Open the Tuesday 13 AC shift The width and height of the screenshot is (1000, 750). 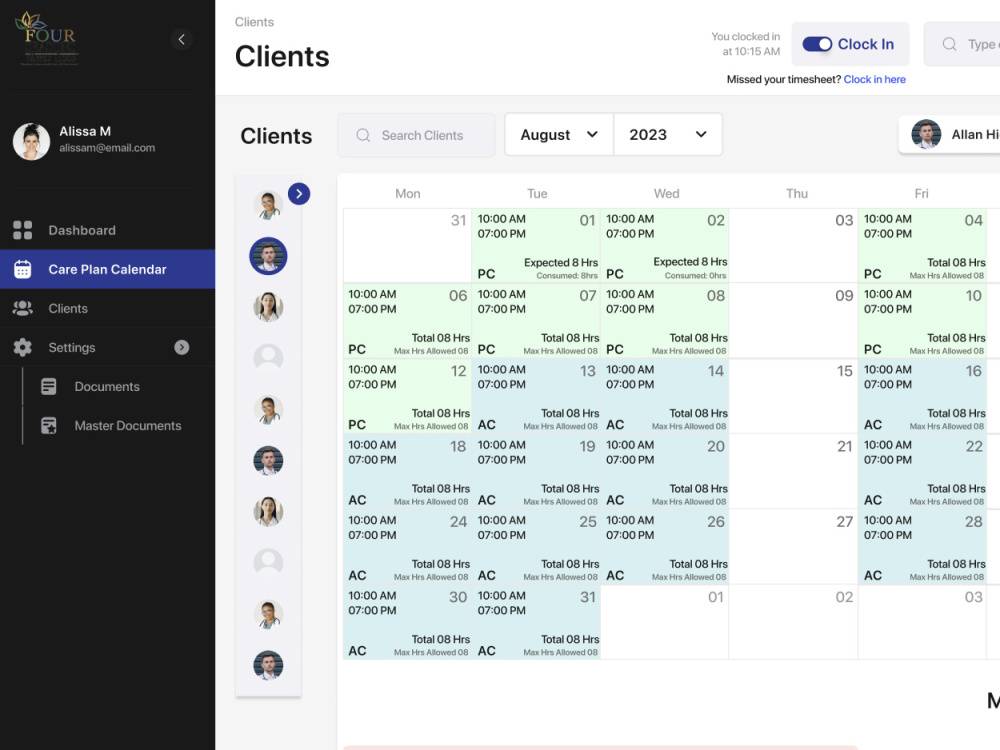pos(536,396)
